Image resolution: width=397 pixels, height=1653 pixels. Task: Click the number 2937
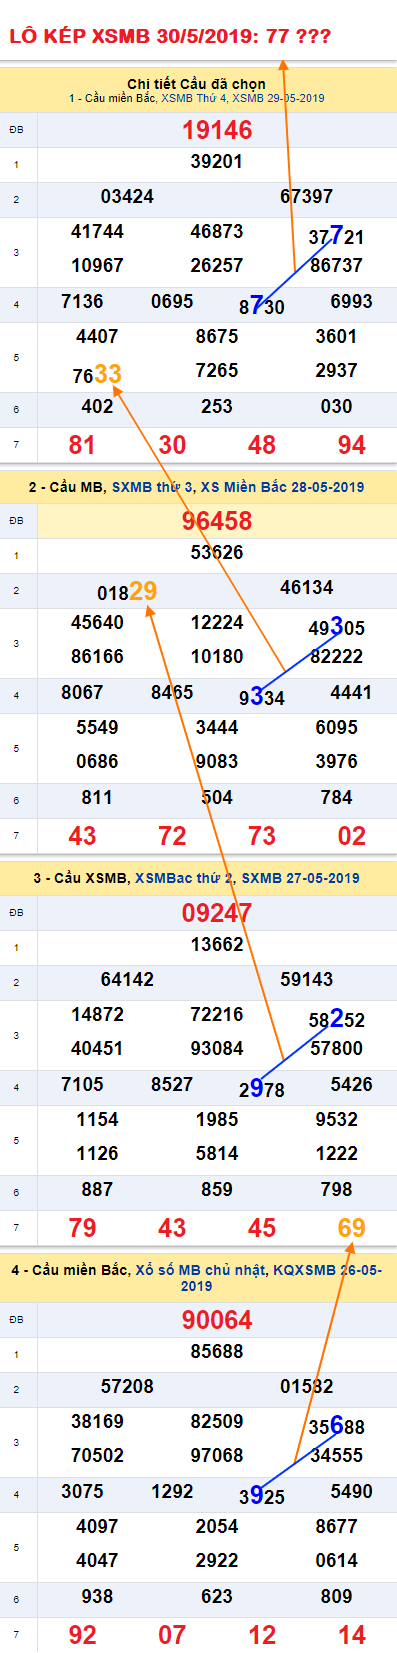click(x=336, y=370)
